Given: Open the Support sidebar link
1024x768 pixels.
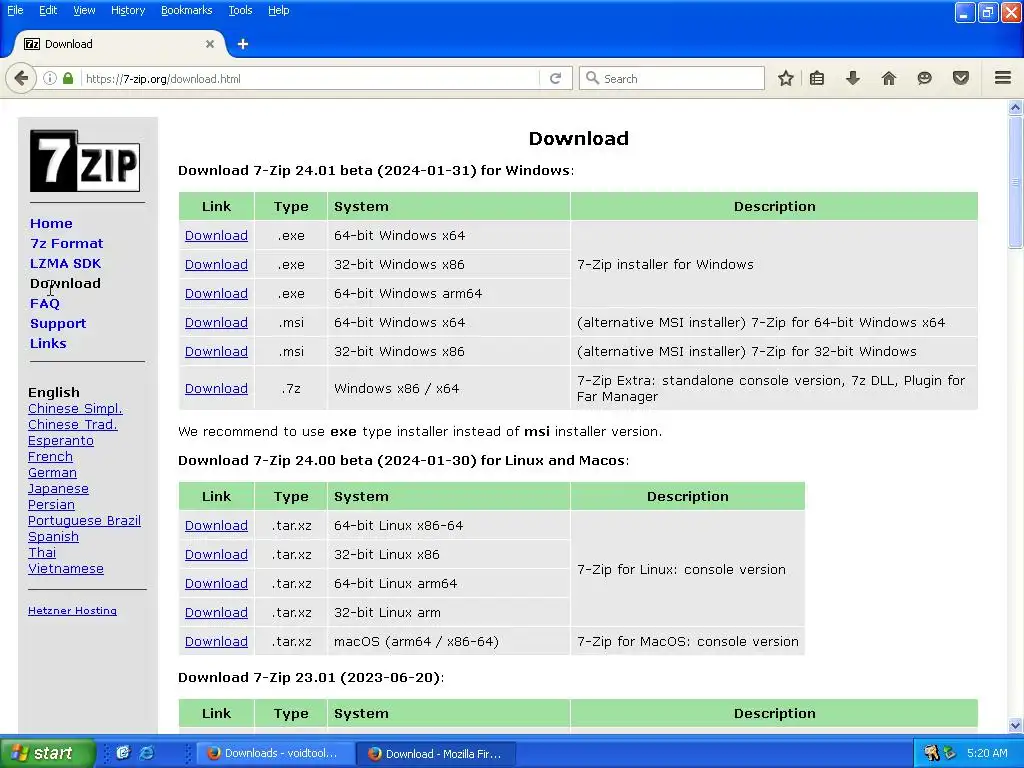Looking at the screenshot, I should 57,323.
